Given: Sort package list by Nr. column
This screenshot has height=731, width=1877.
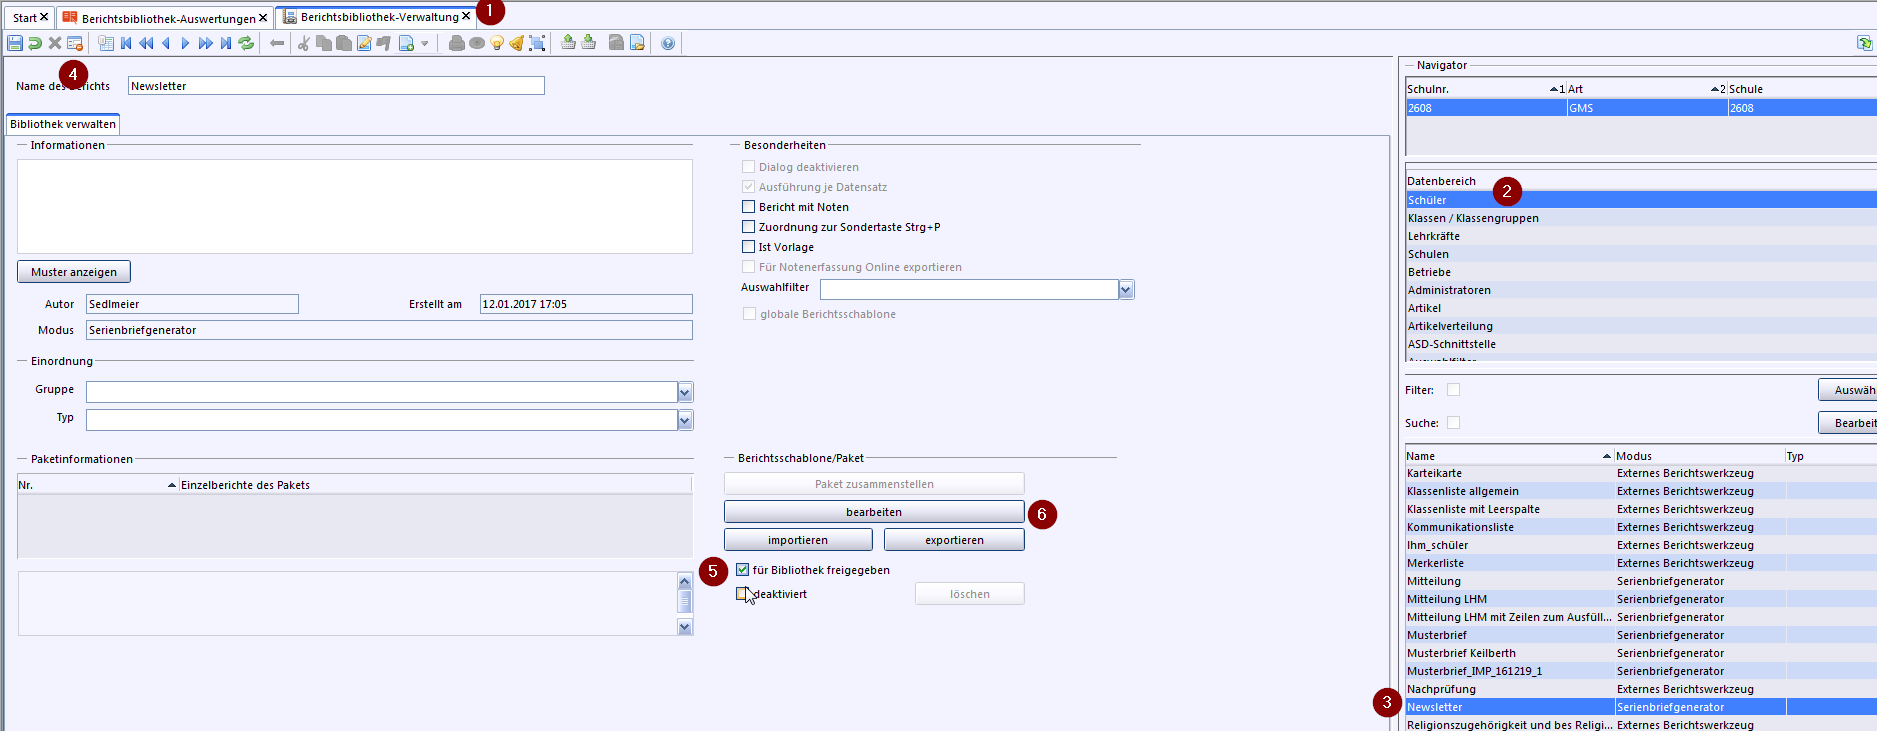Looking at the screenshot, I should pos(97,485).
